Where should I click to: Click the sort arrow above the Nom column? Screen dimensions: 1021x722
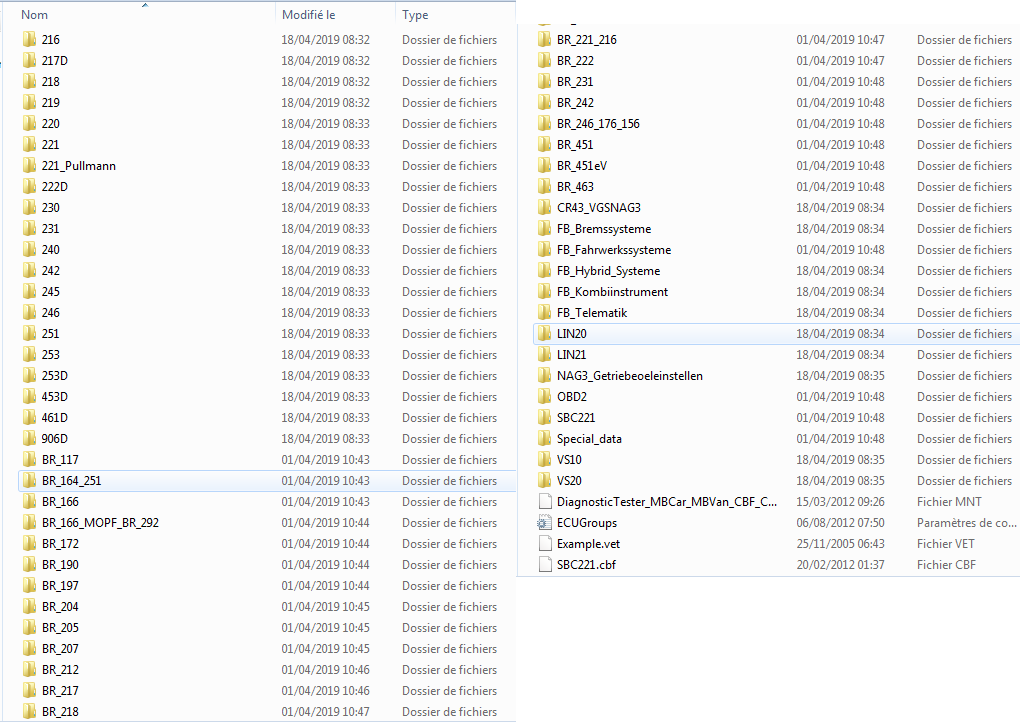point(145,5)
